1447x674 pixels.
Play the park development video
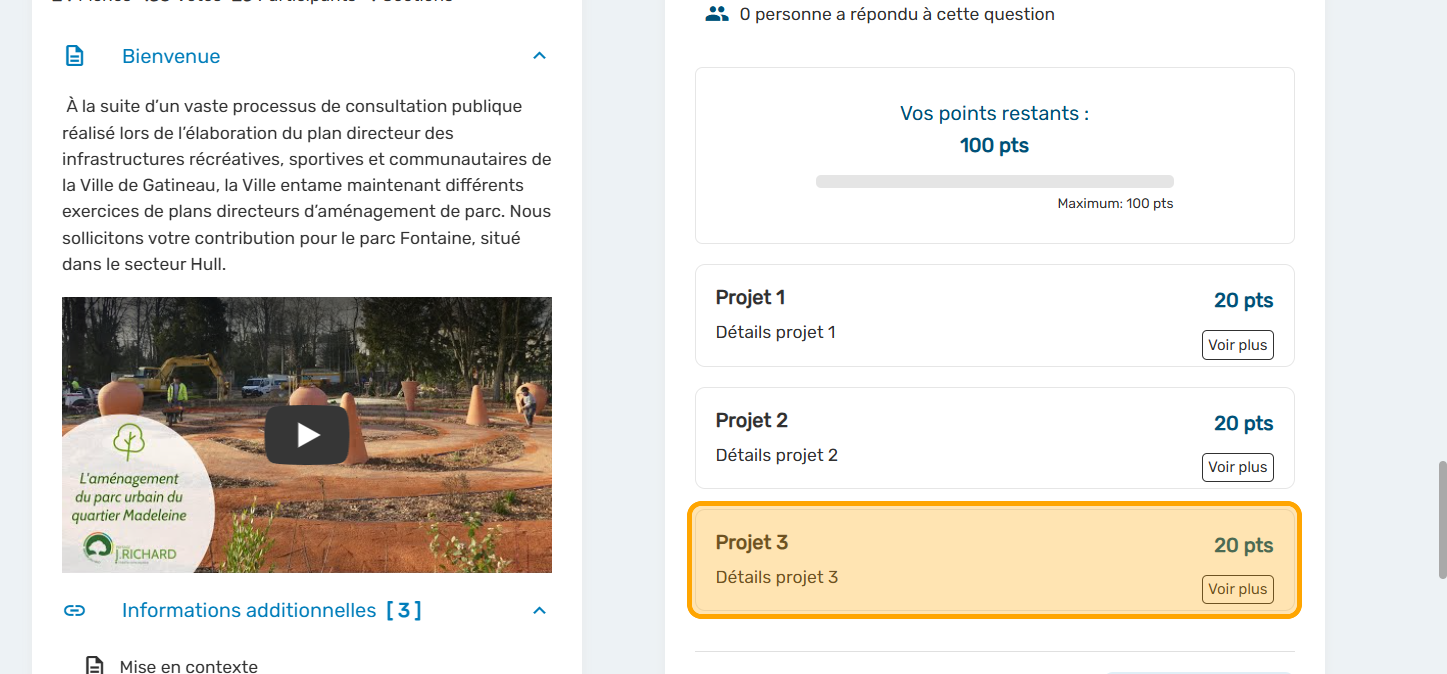307,435
